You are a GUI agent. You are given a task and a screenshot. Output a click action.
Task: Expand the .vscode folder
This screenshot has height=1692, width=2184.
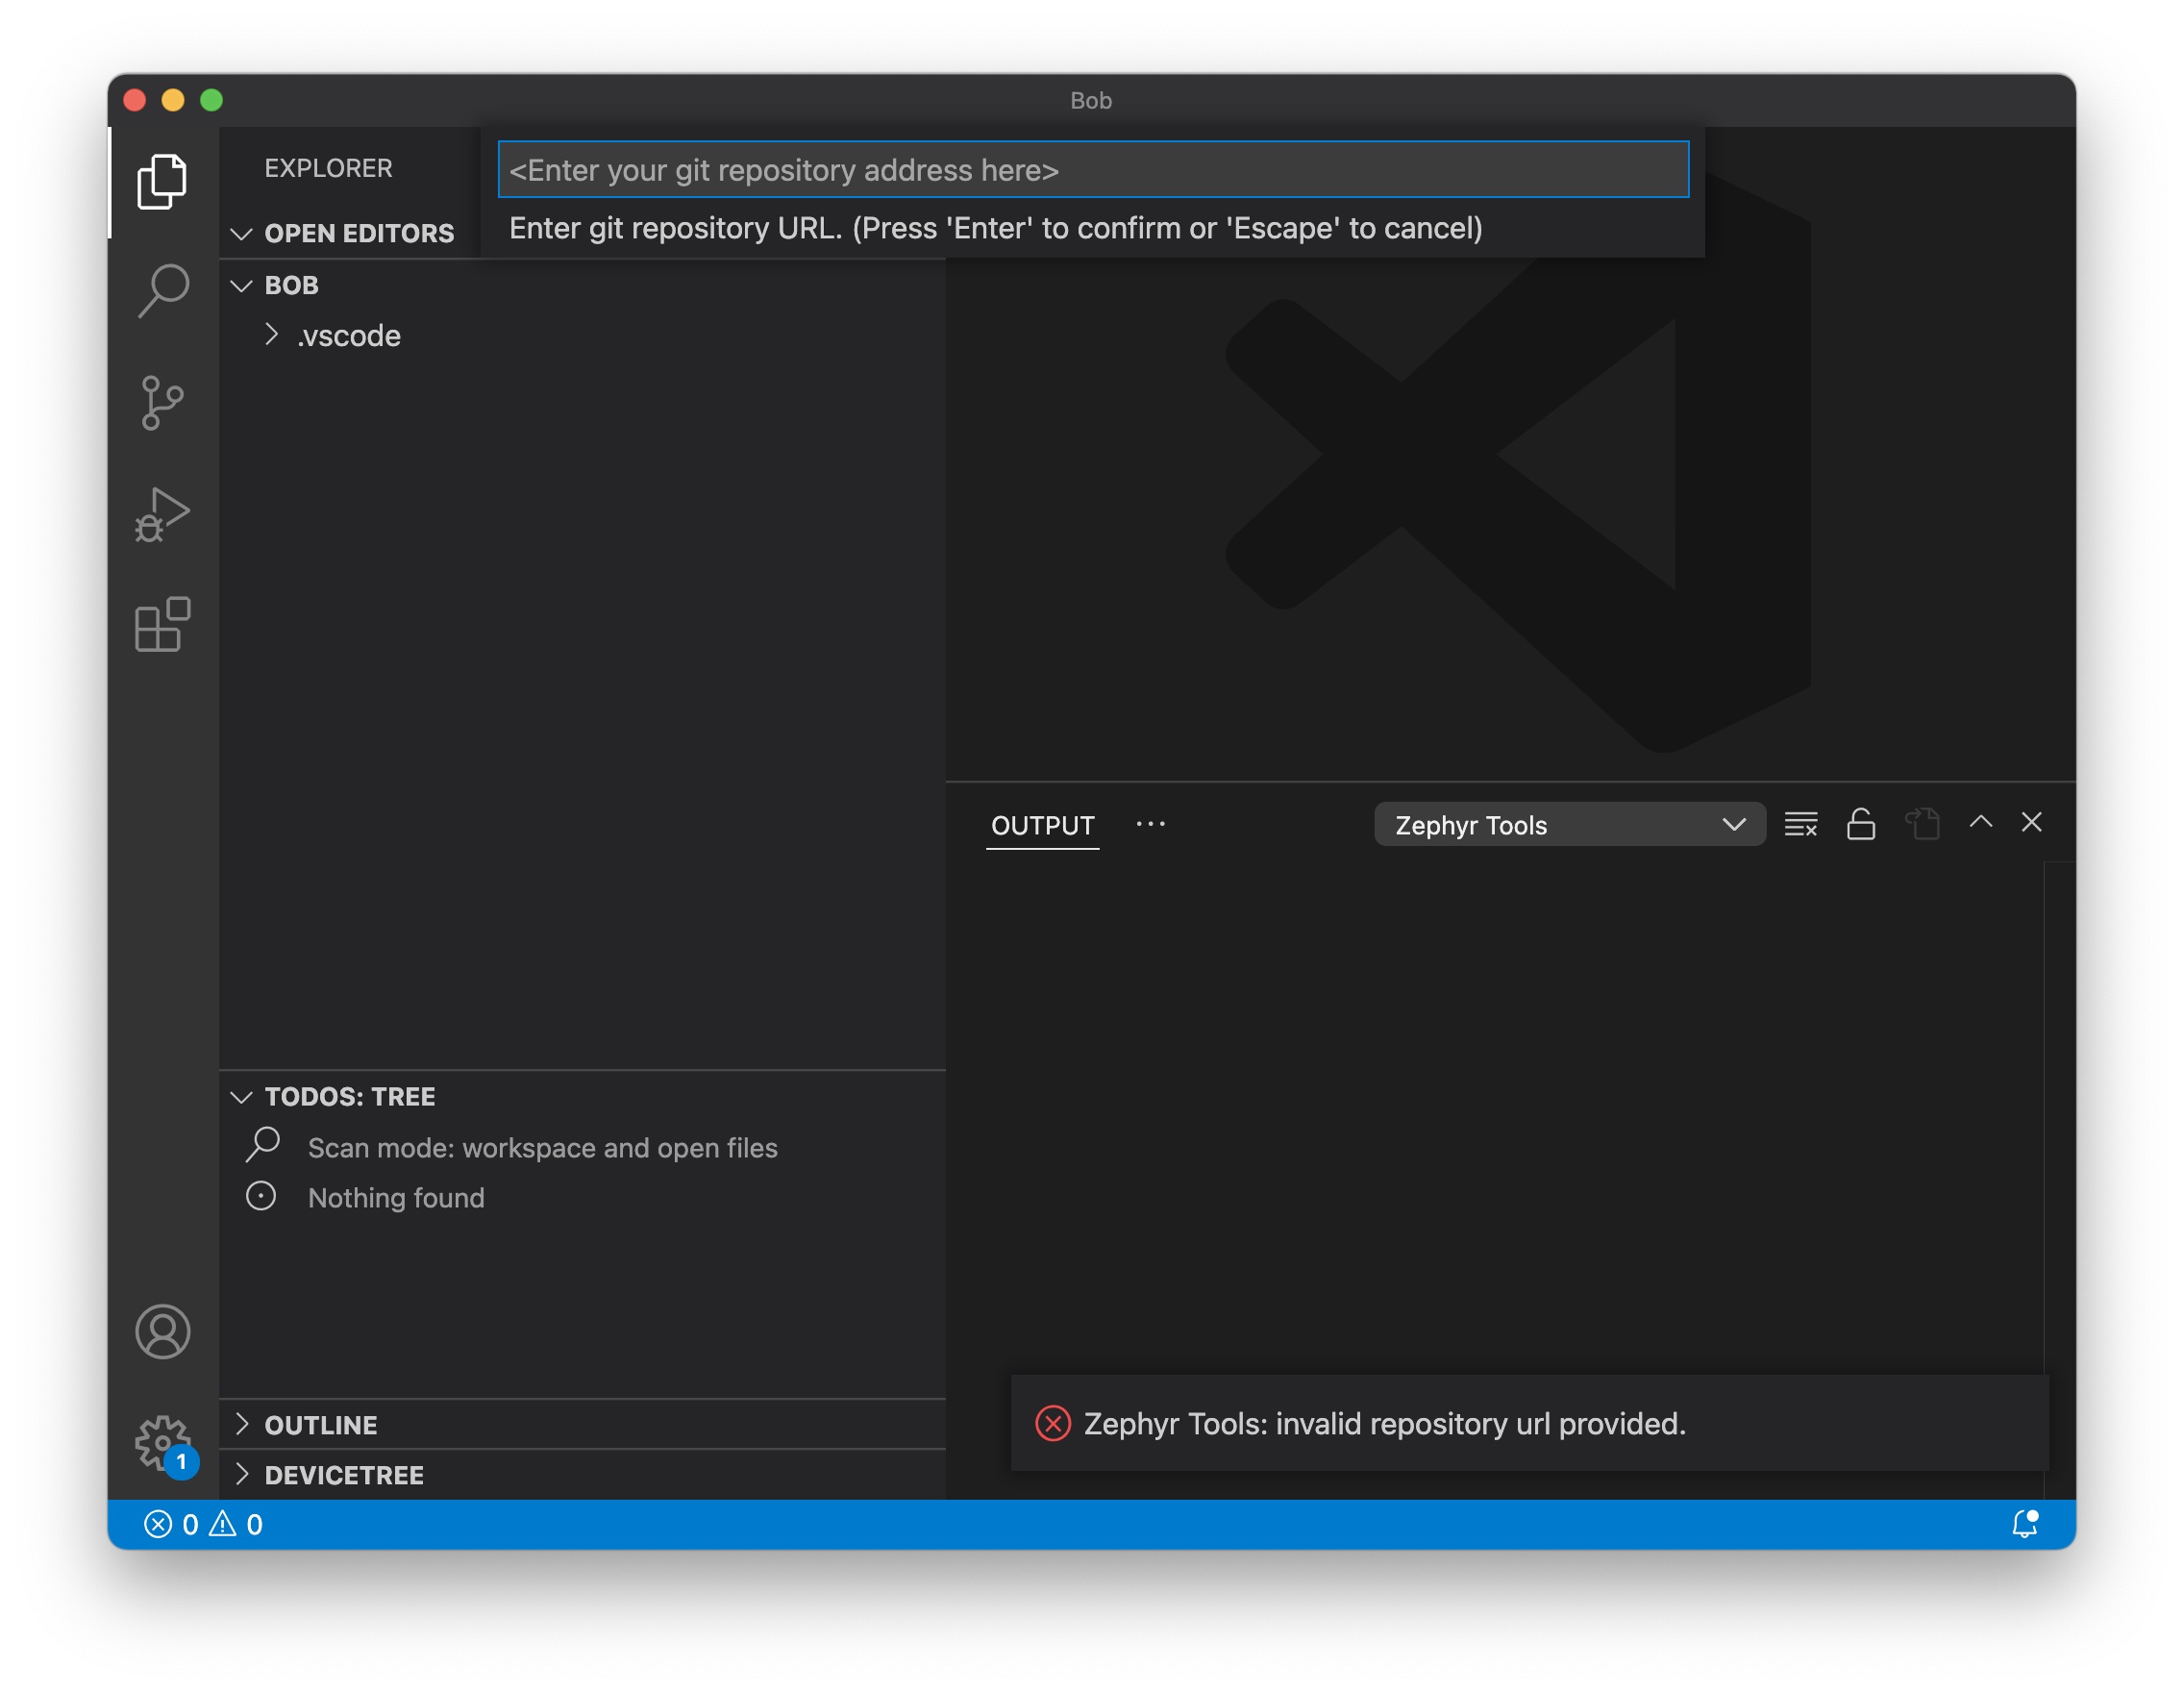[x=348, y=336]
